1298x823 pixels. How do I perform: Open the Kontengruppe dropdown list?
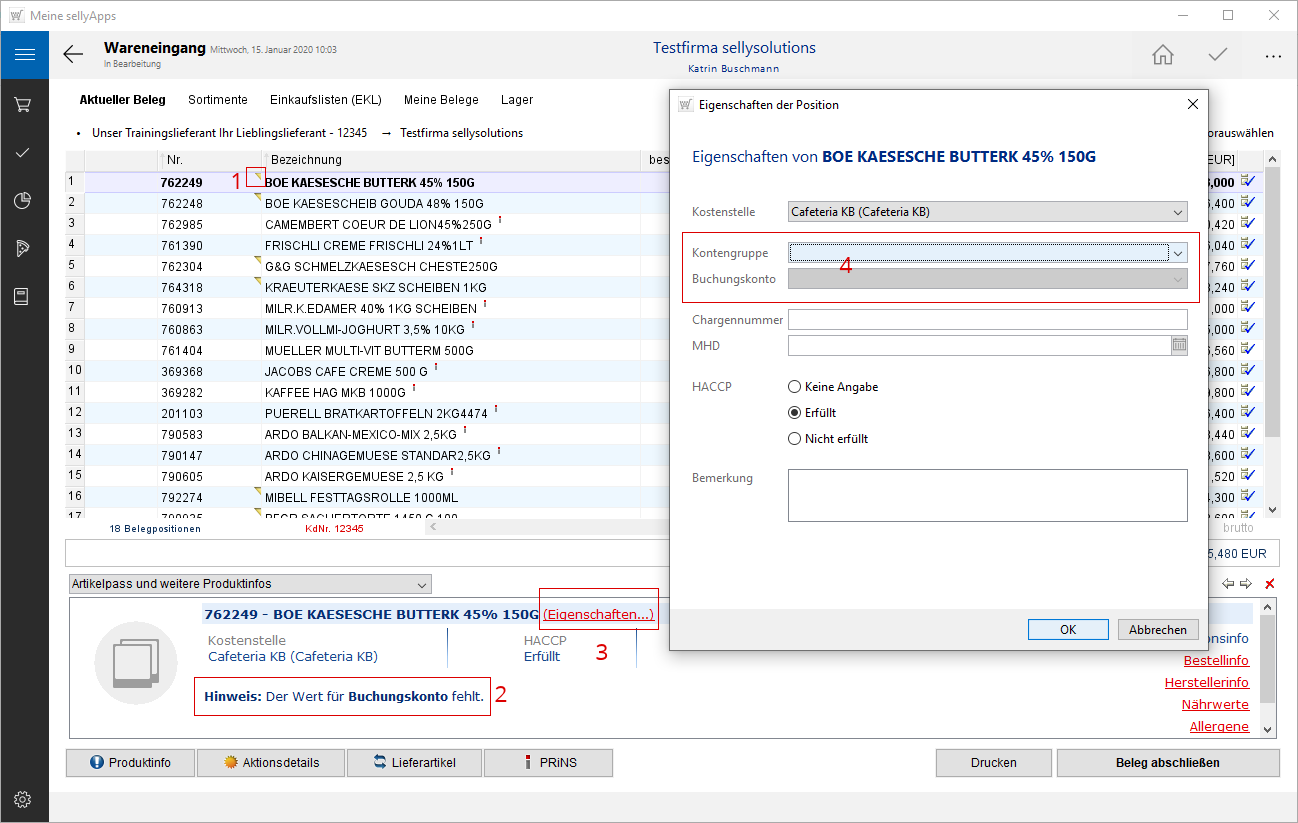[x=1178, y=253]
